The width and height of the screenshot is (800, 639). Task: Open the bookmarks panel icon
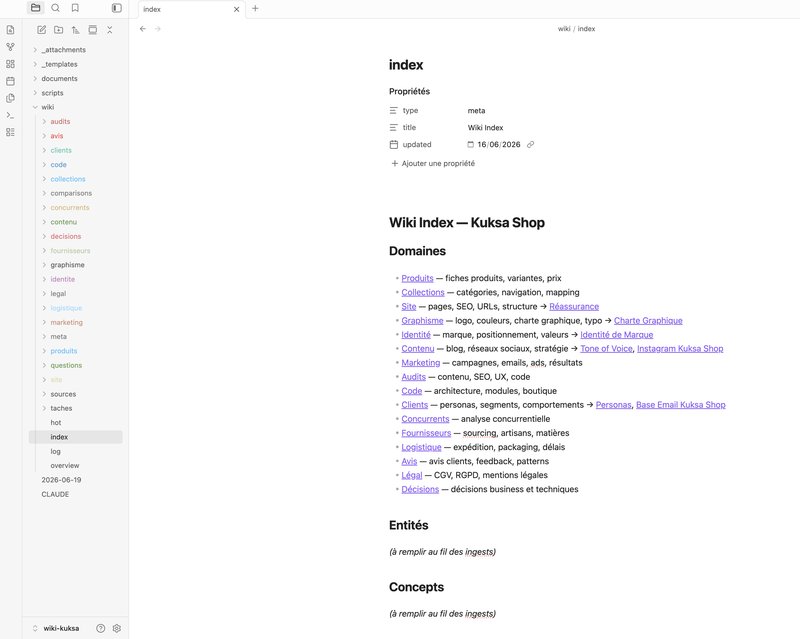(75, 8)
